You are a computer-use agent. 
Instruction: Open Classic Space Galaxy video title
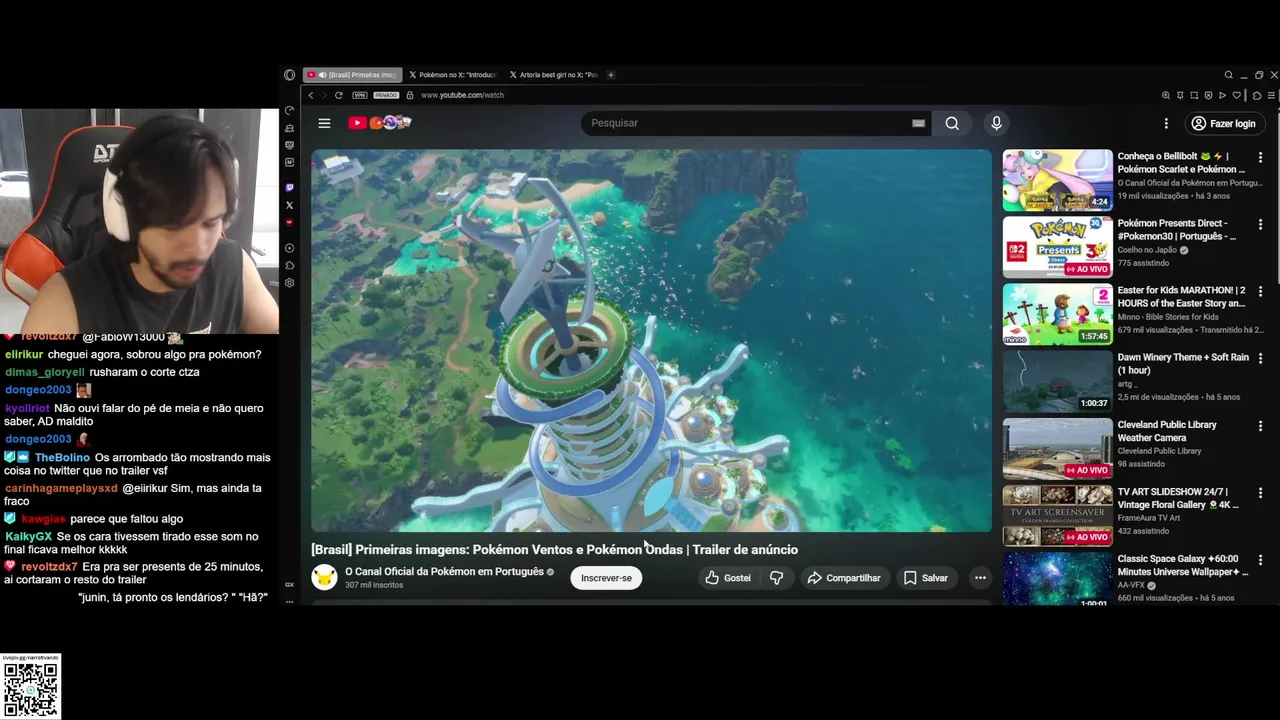[1183, 565]
